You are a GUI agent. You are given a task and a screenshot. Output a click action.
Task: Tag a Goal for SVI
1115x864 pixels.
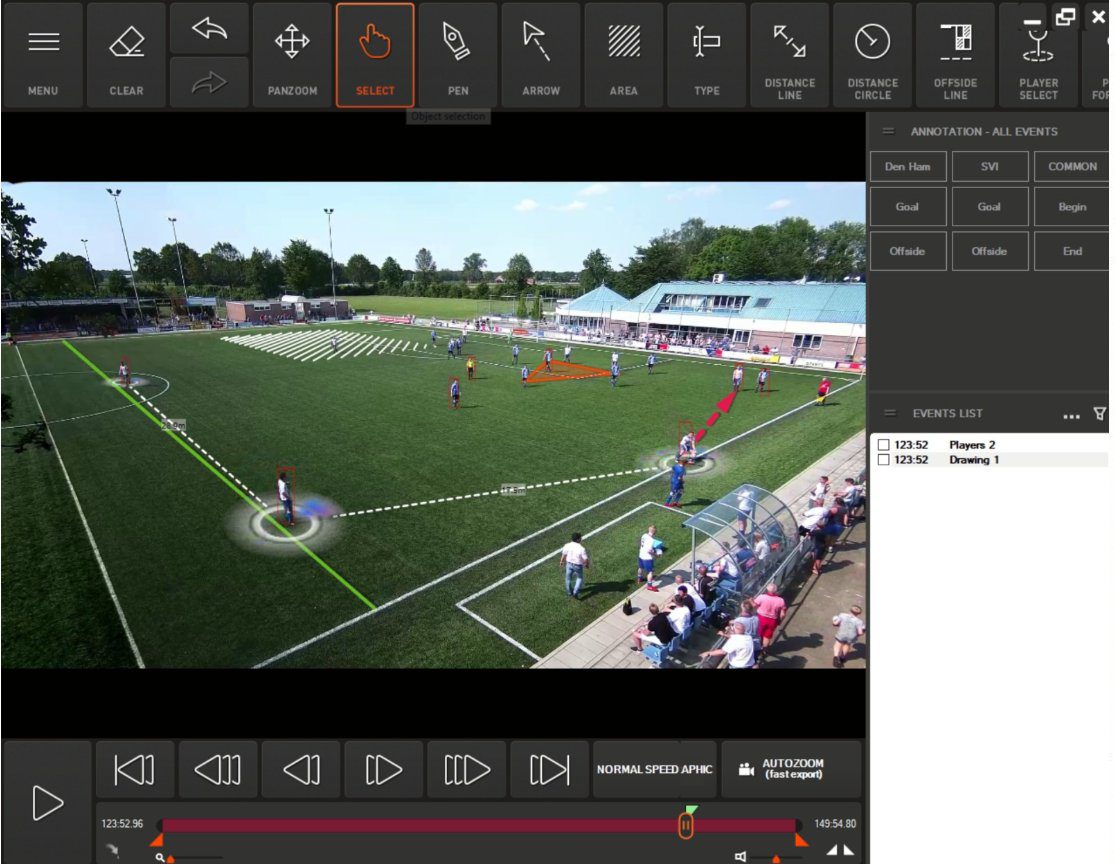[990, 207]
